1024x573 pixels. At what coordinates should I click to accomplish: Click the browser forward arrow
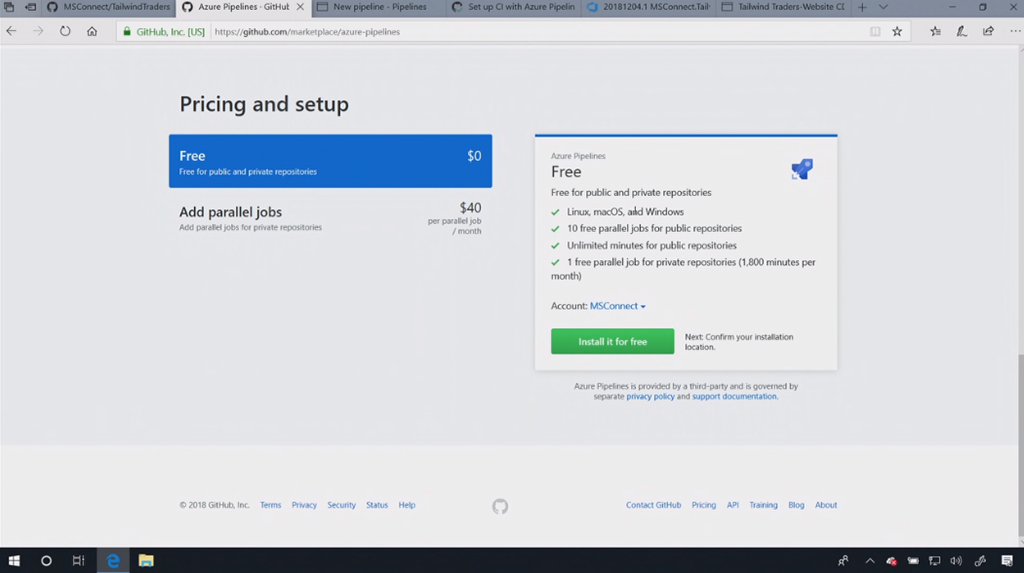click(x=38, y=31)
